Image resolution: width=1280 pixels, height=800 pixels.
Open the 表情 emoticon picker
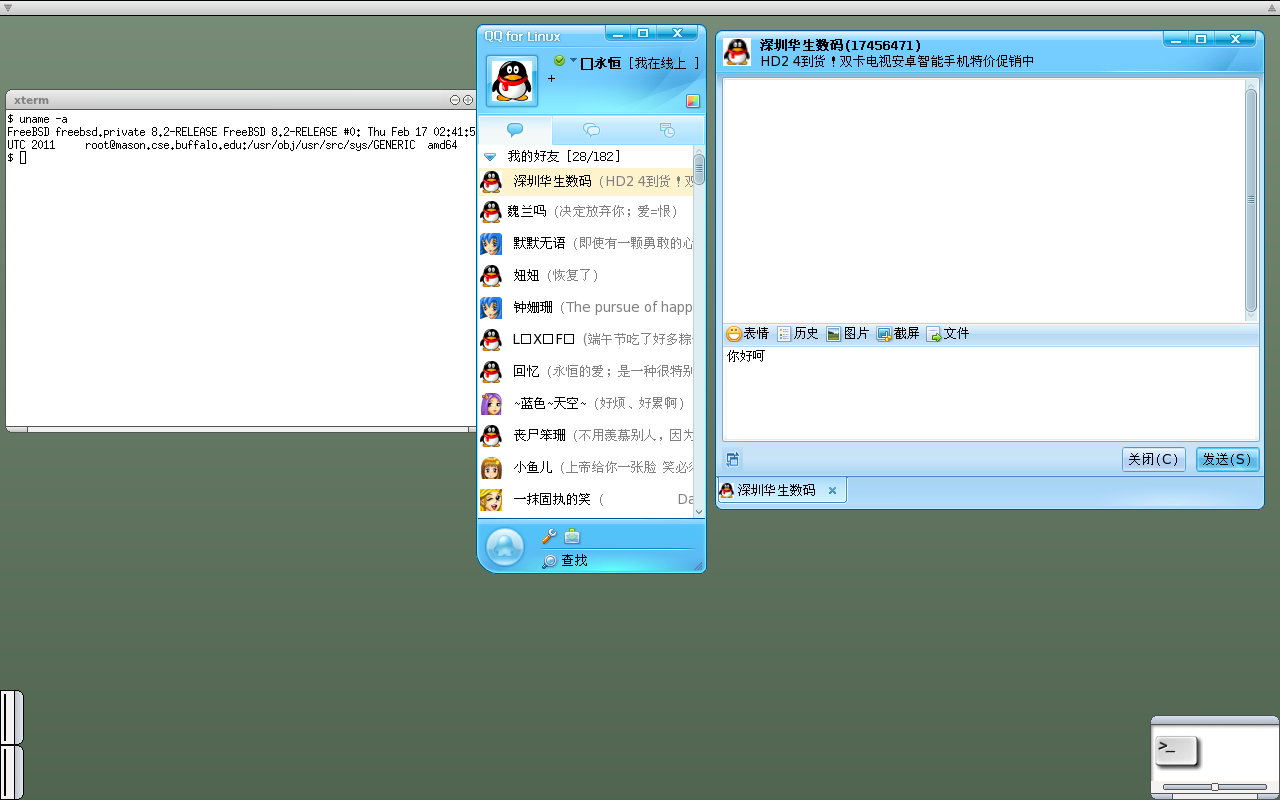click(748, 334)
